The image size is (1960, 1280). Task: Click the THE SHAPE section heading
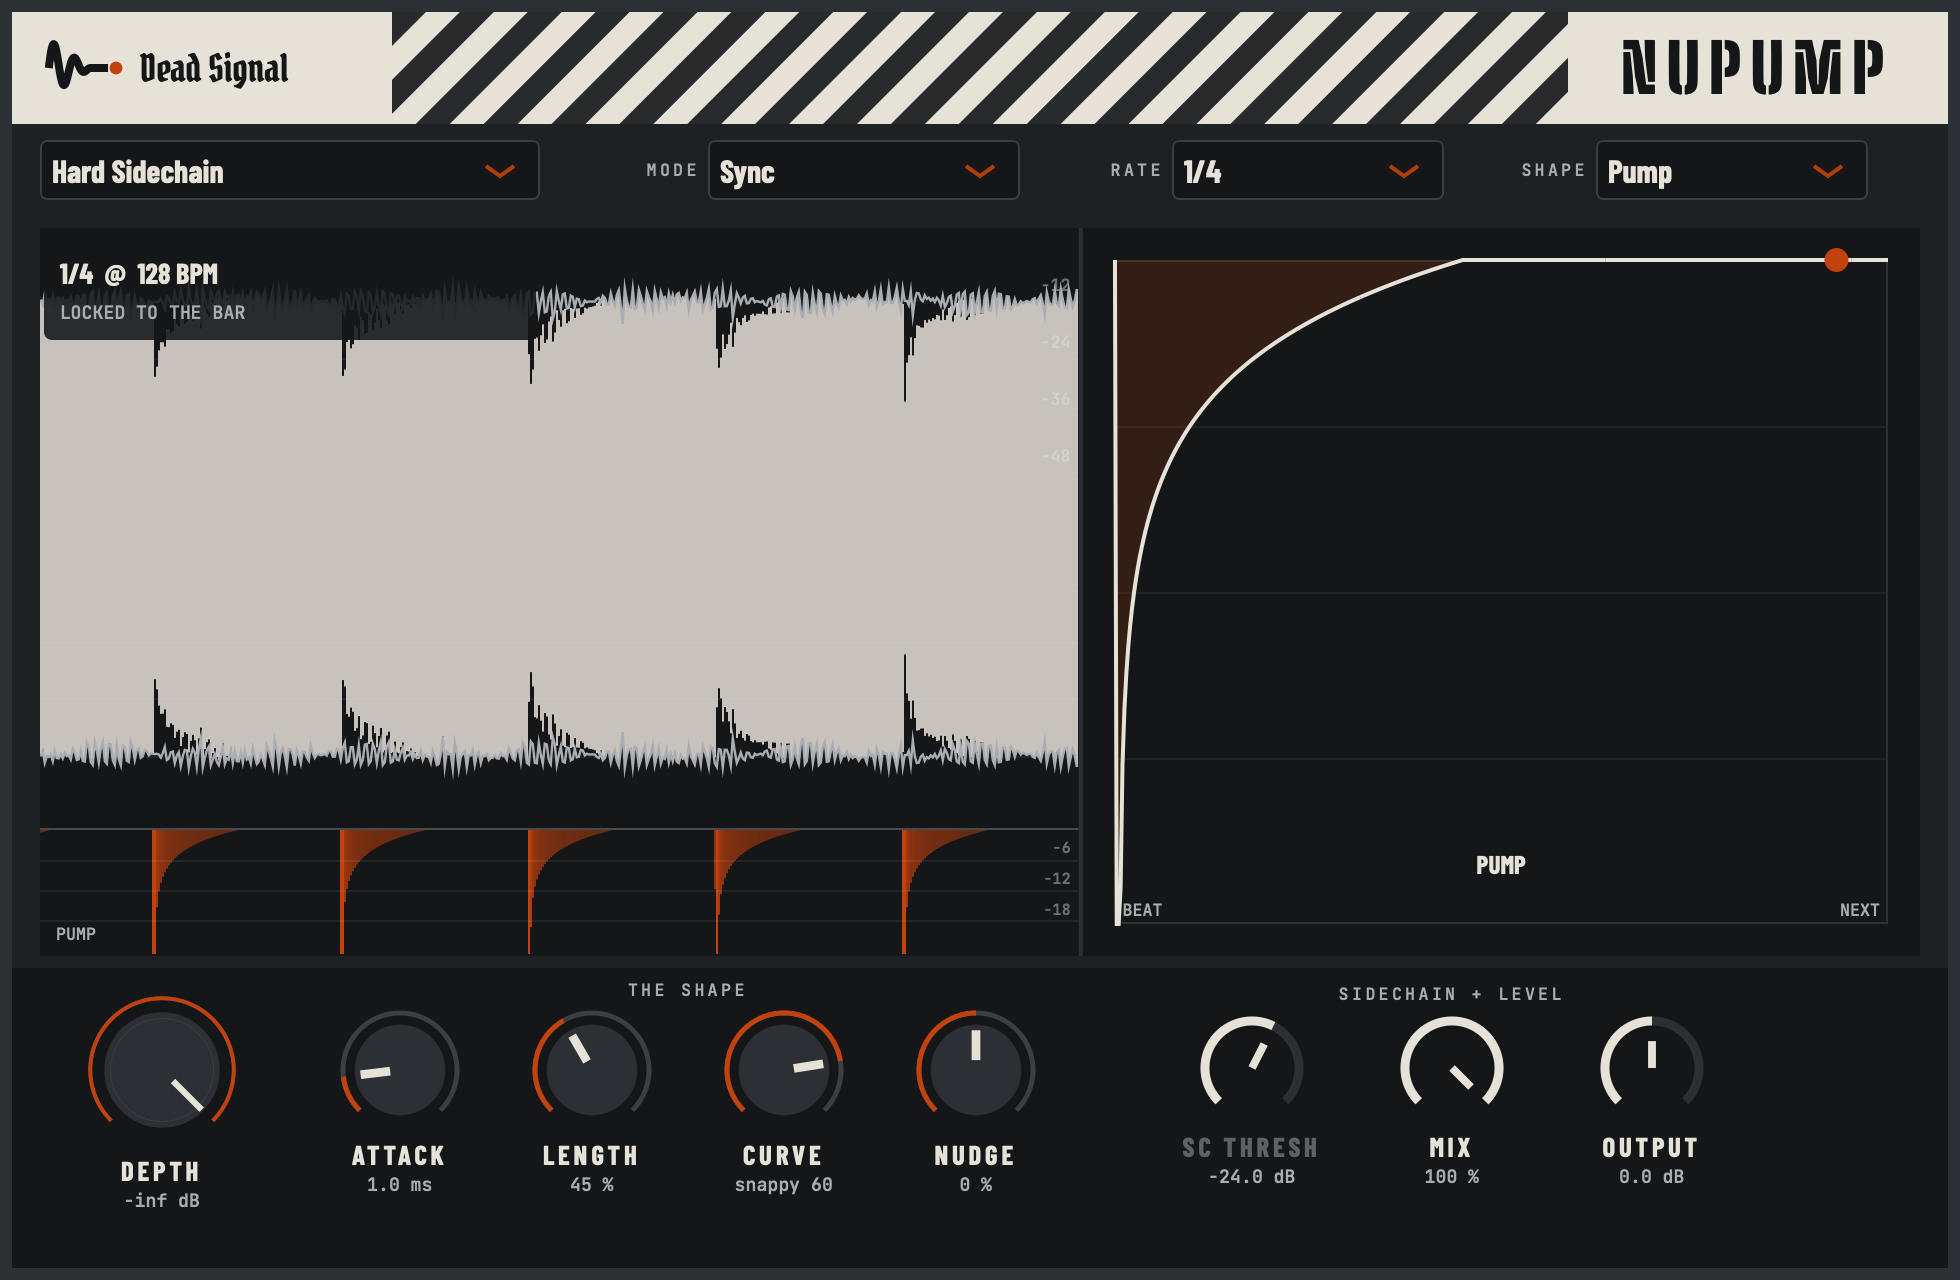(686, 990)
